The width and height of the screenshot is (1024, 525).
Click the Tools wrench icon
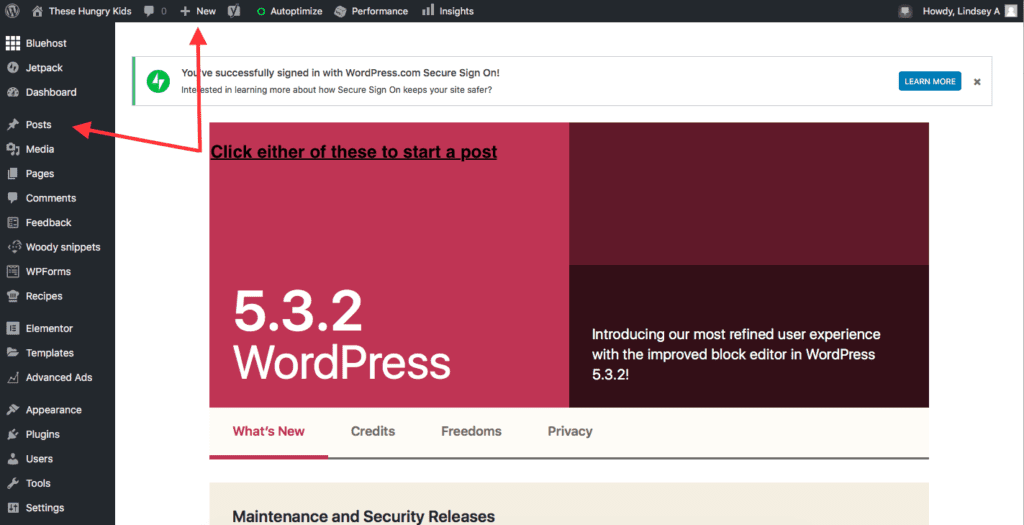coord(12,484)
